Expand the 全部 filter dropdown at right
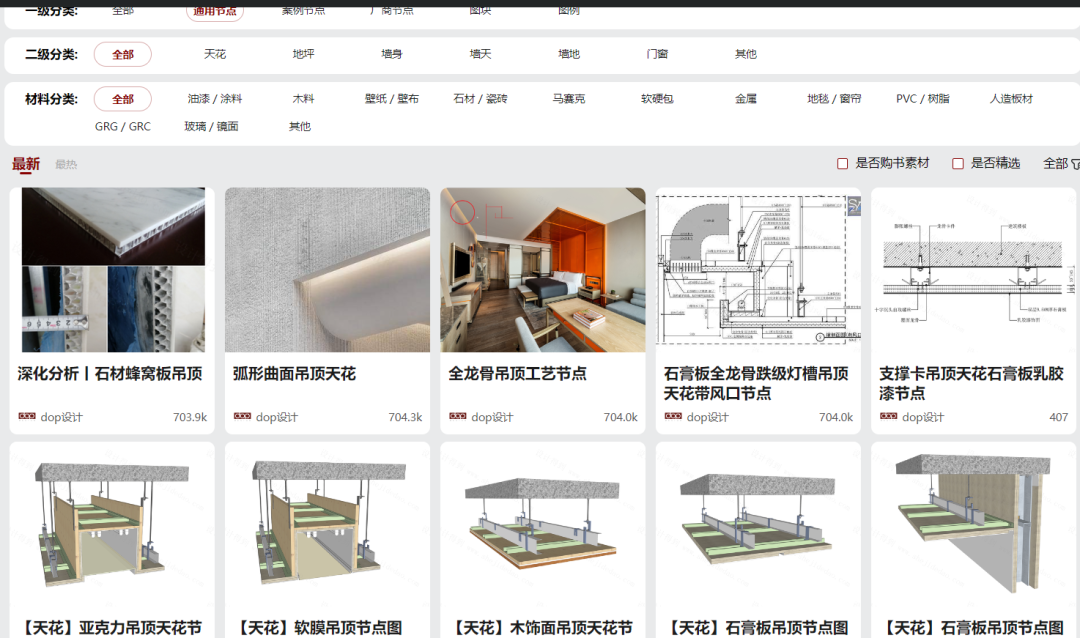The width and height of the screenshot is (1080, 638). click(1056, 164)
